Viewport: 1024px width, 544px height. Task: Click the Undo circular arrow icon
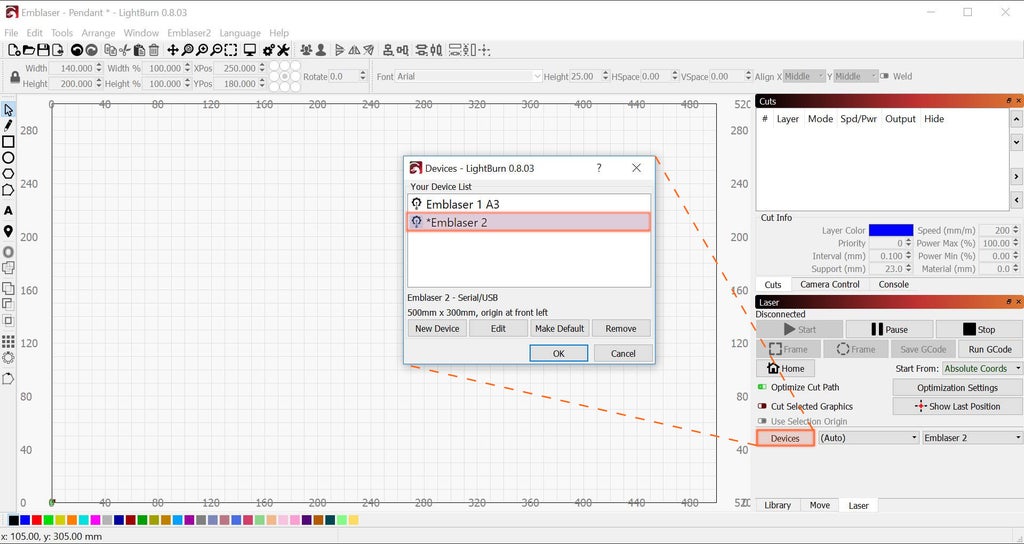(x=77, y=50)
